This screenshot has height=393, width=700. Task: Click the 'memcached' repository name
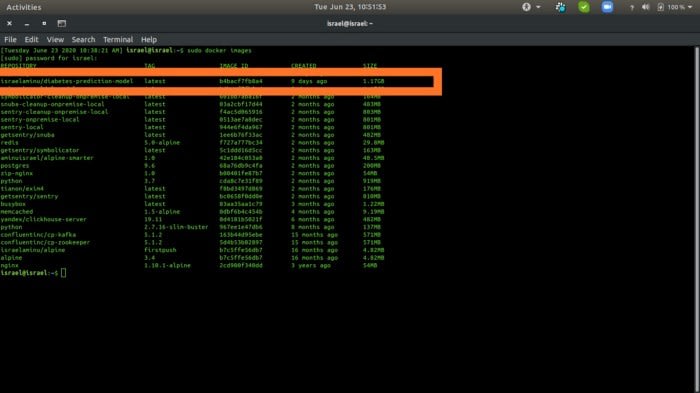17,212
